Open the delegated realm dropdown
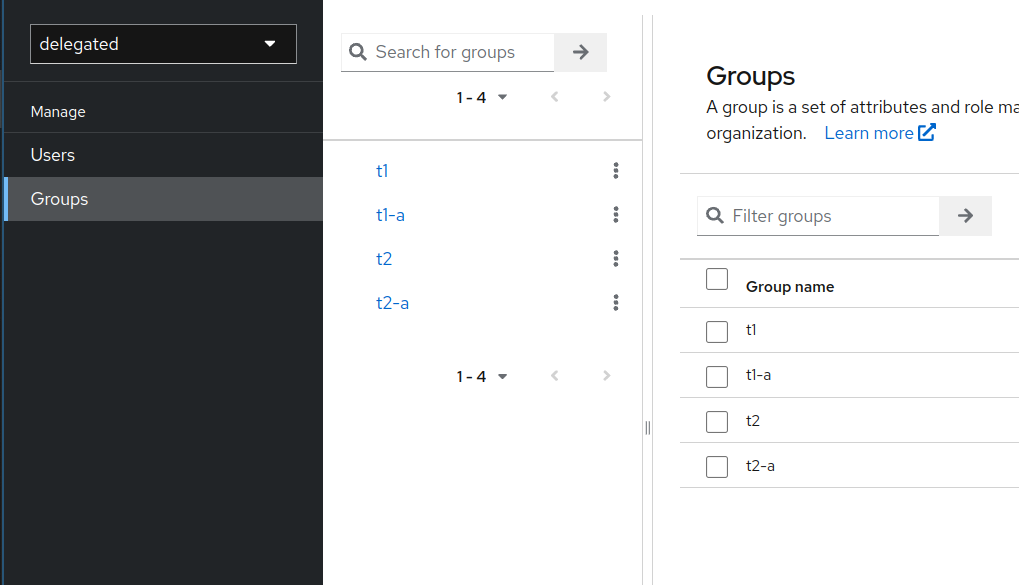 [163, 44]
